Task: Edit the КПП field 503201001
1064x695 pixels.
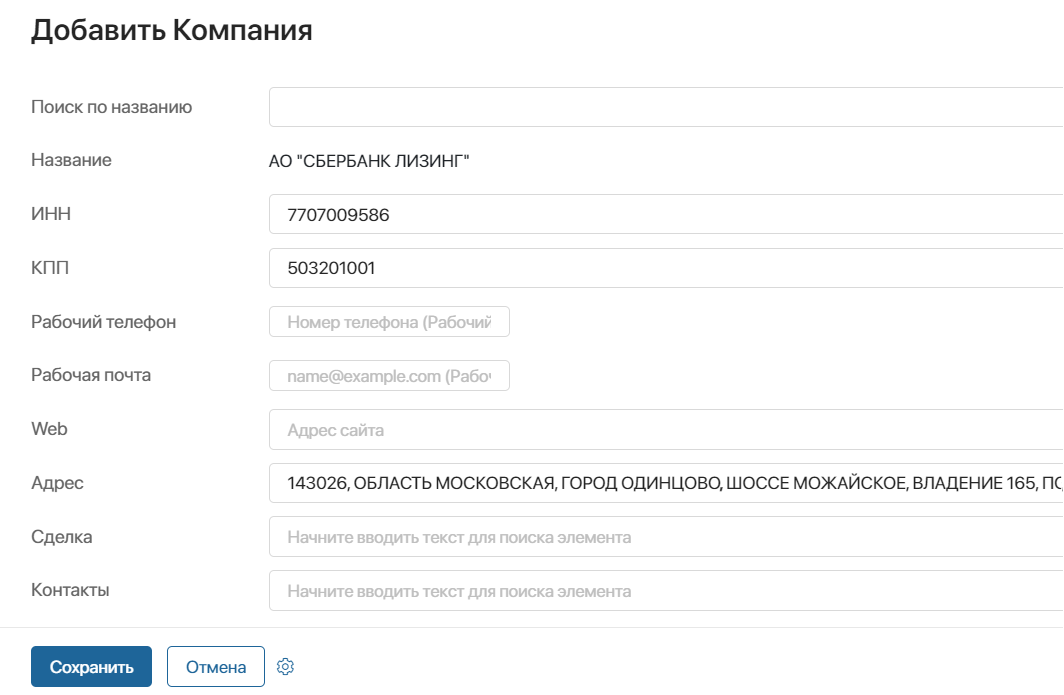Action: (x=666, y=268)
